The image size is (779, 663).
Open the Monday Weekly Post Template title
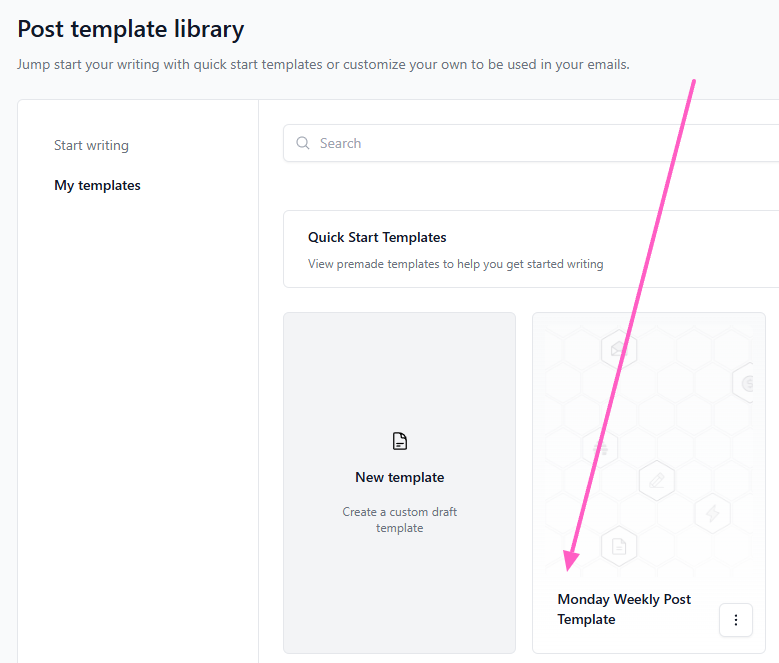[x=624, y=609]
